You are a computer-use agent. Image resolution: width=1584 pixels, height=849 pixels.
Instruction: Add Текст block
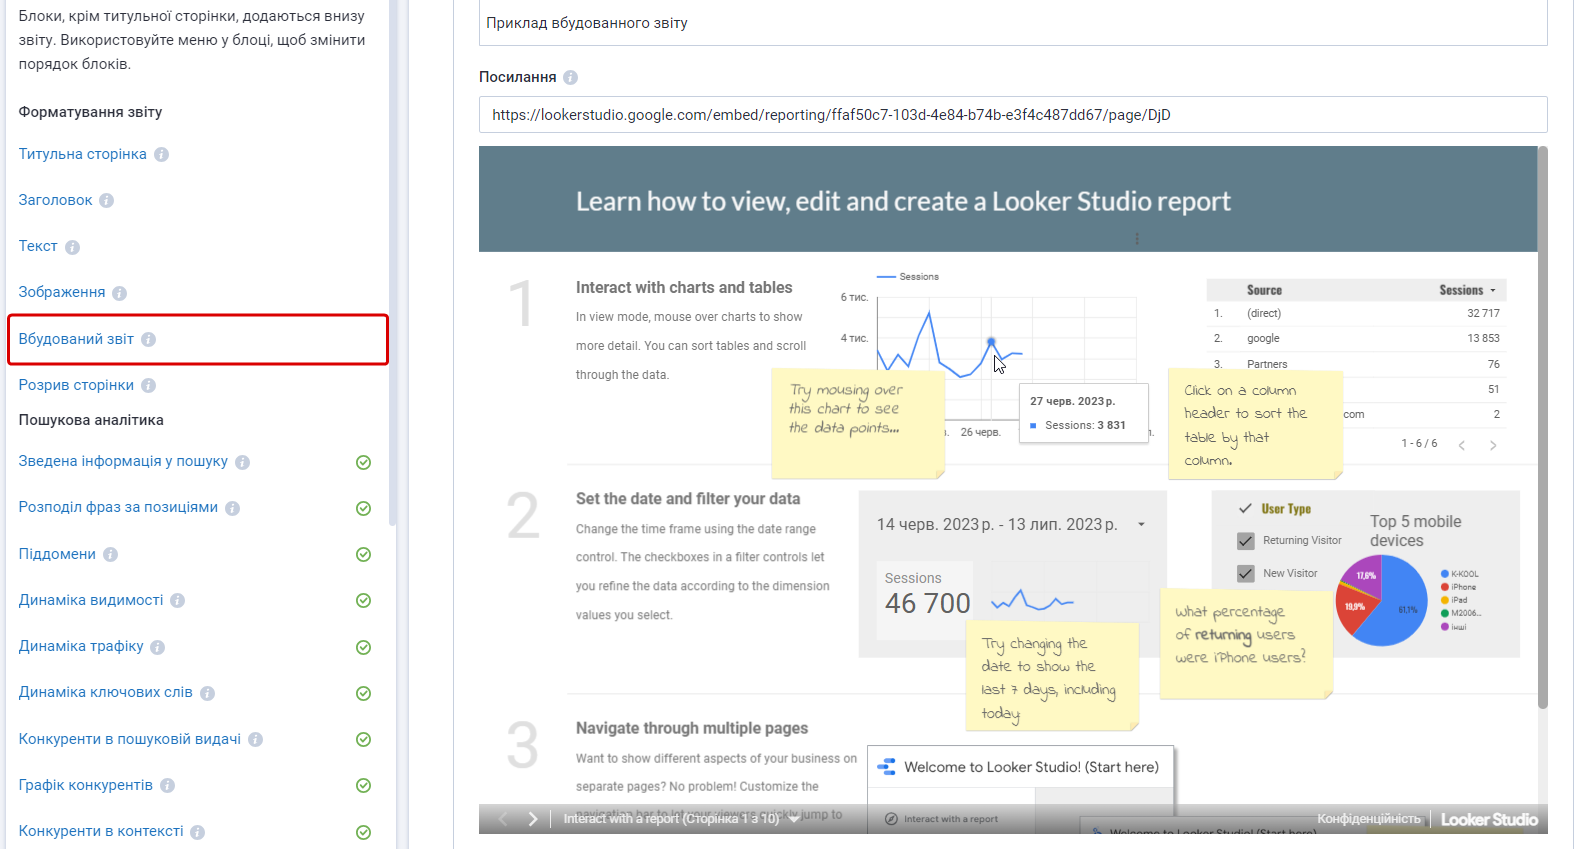(38, 246)
